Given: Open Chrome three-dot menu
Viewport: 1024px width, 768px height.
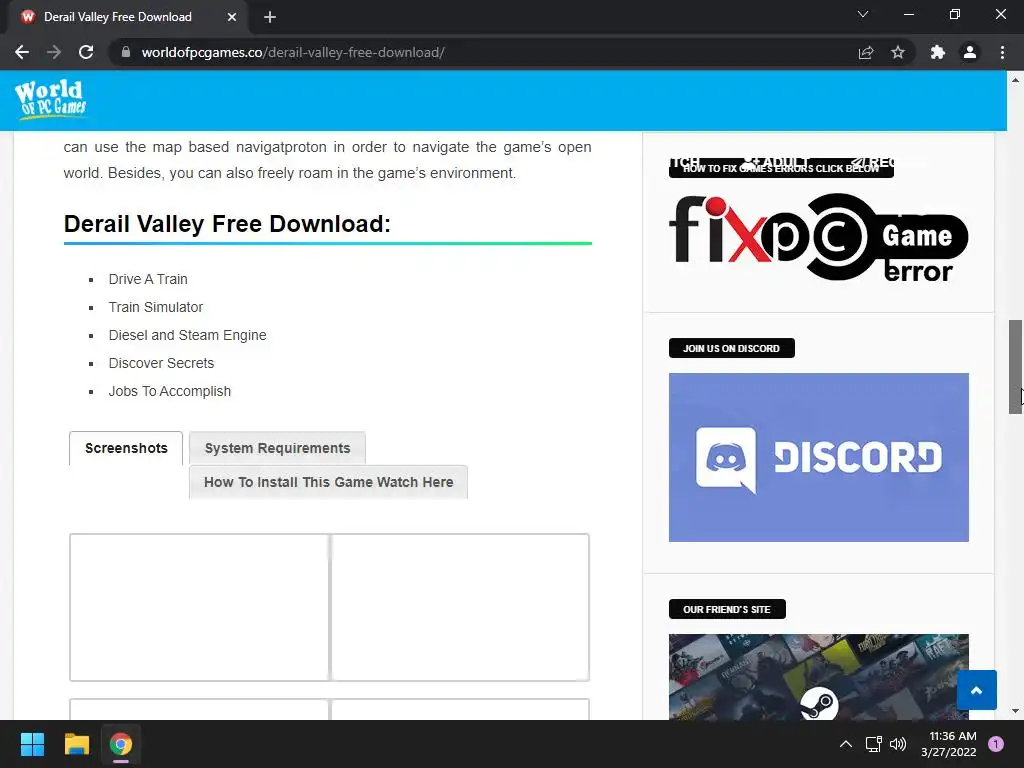Looking at the screenshot, I should (x=1002, y=52).
